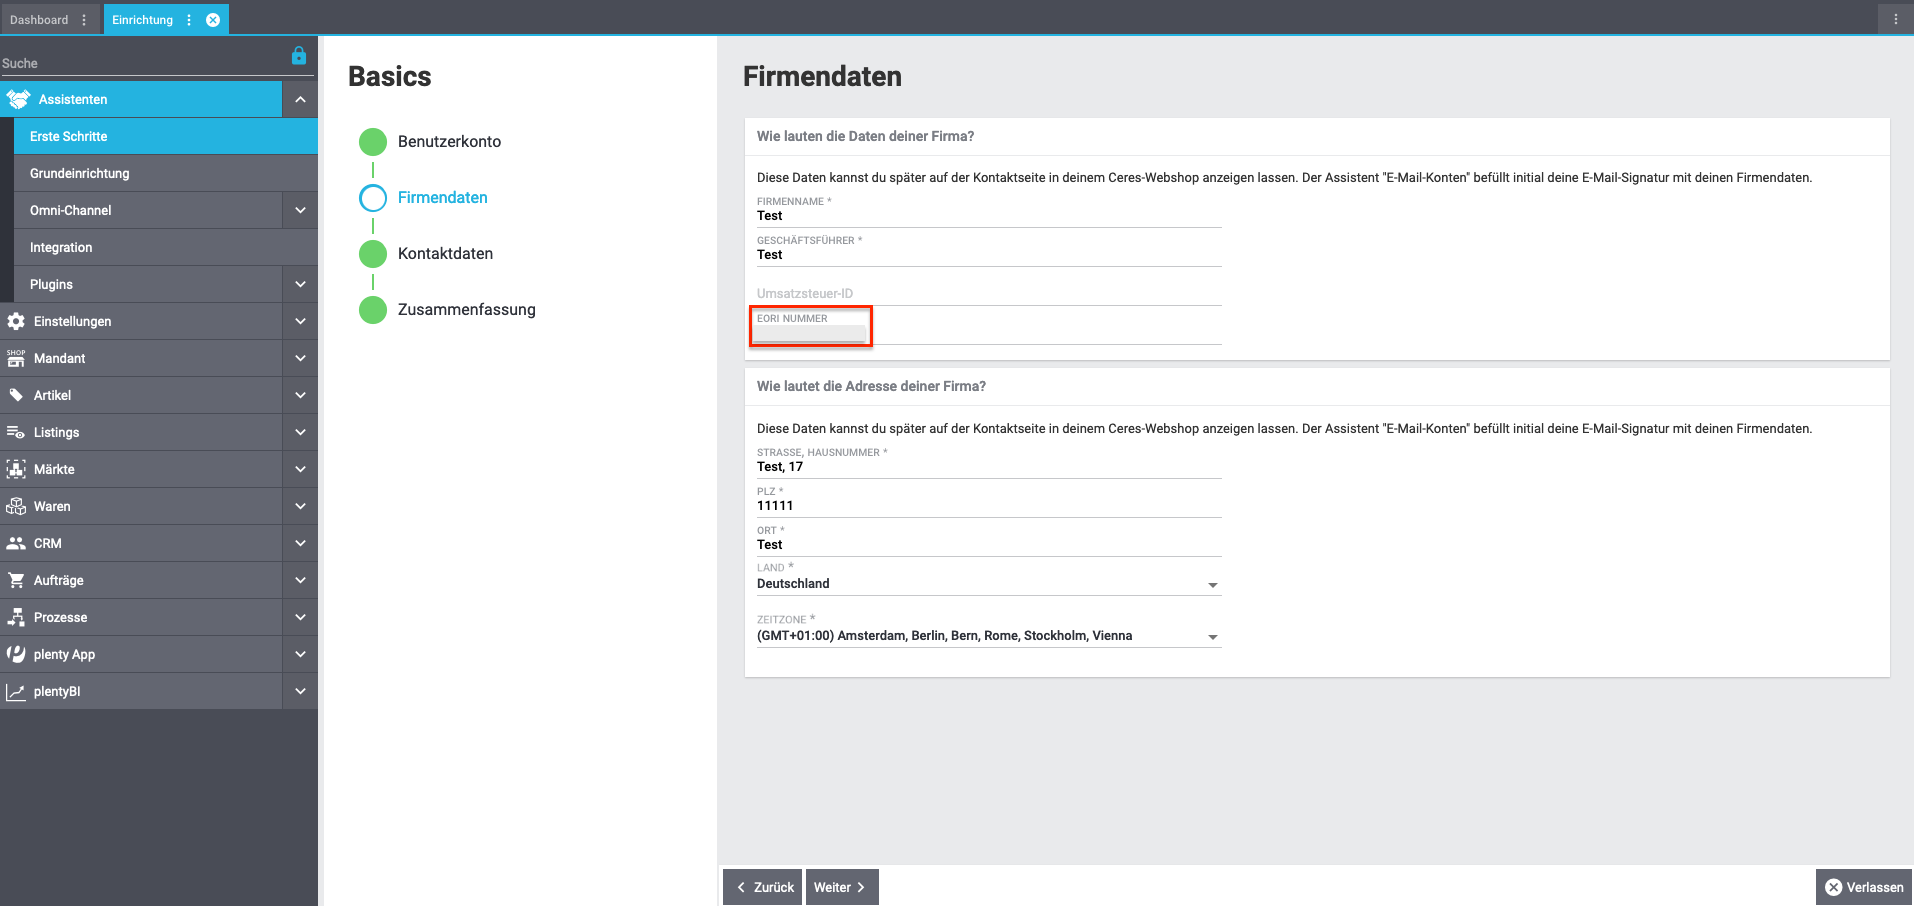Click the lock icon beside search

pos(298,56)
